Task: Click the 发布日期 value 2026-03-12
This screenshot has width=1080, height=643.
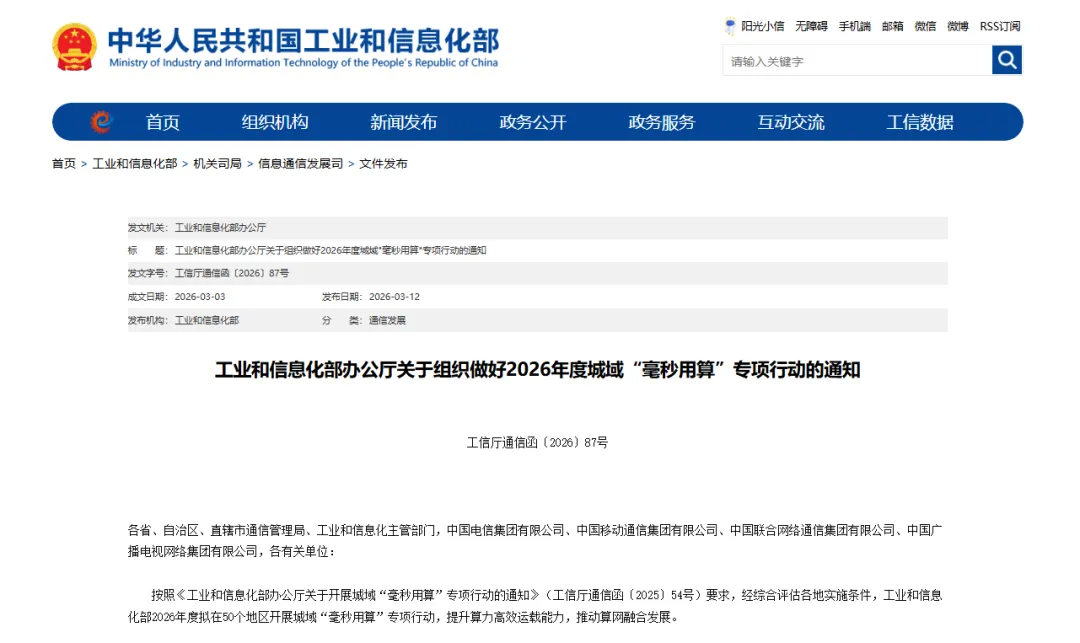Action: coord(394,297)
